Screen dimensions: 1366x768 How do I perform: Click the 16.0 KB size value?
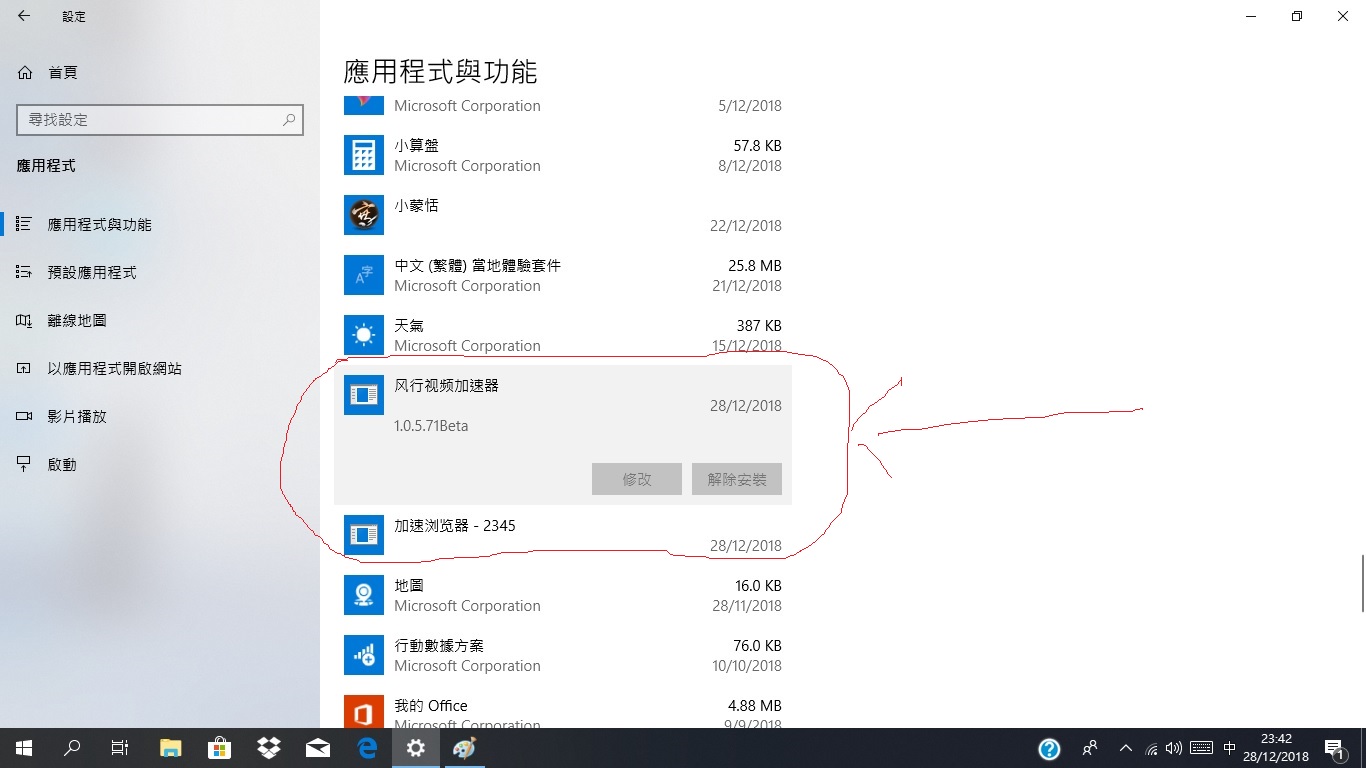[x=758, y=585]
